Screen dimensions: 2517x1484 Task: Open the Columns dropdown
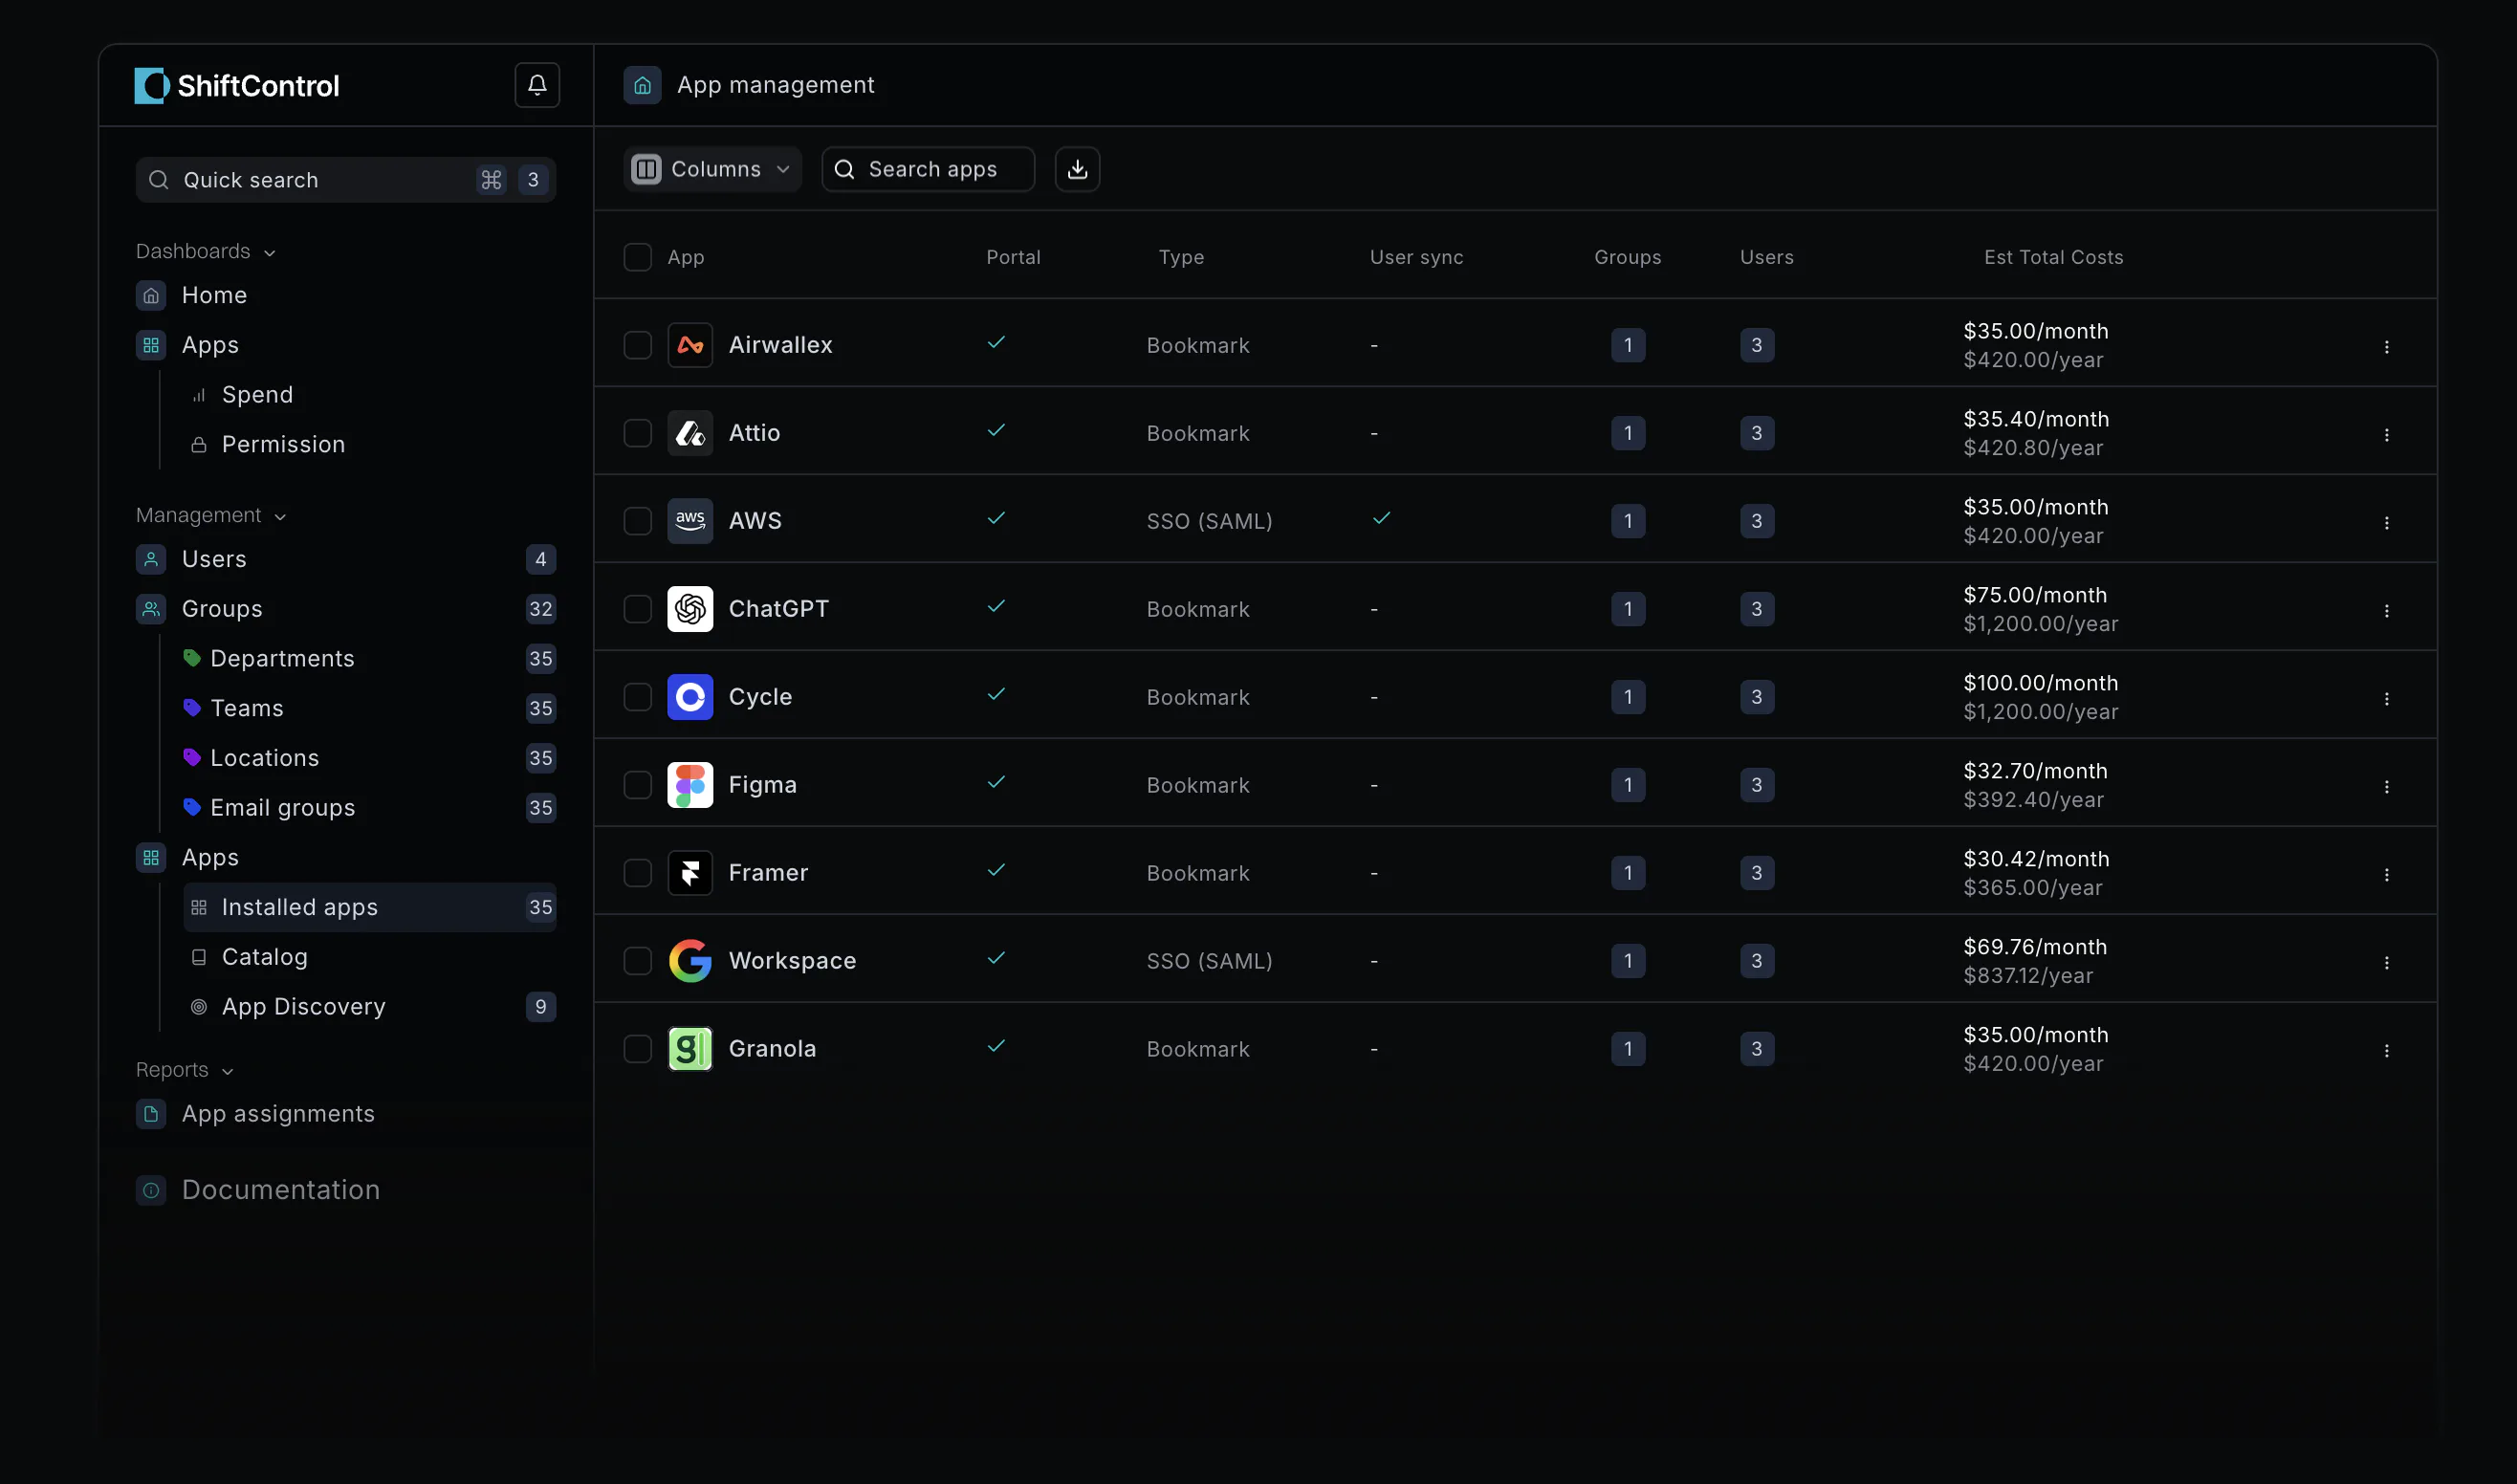[712, 169]
